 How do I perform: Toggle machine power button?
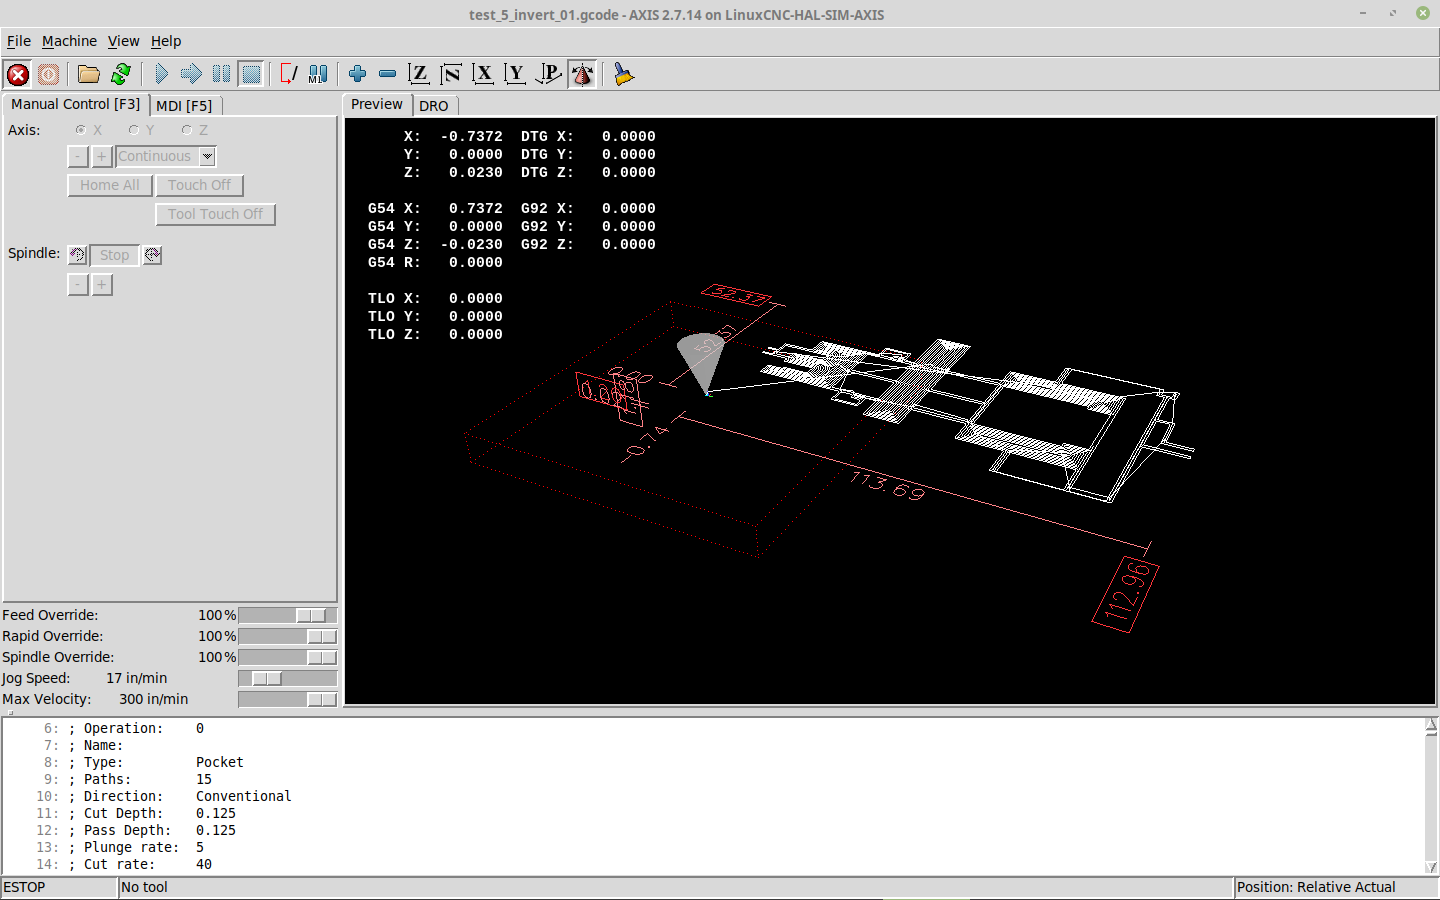[48, 74]
